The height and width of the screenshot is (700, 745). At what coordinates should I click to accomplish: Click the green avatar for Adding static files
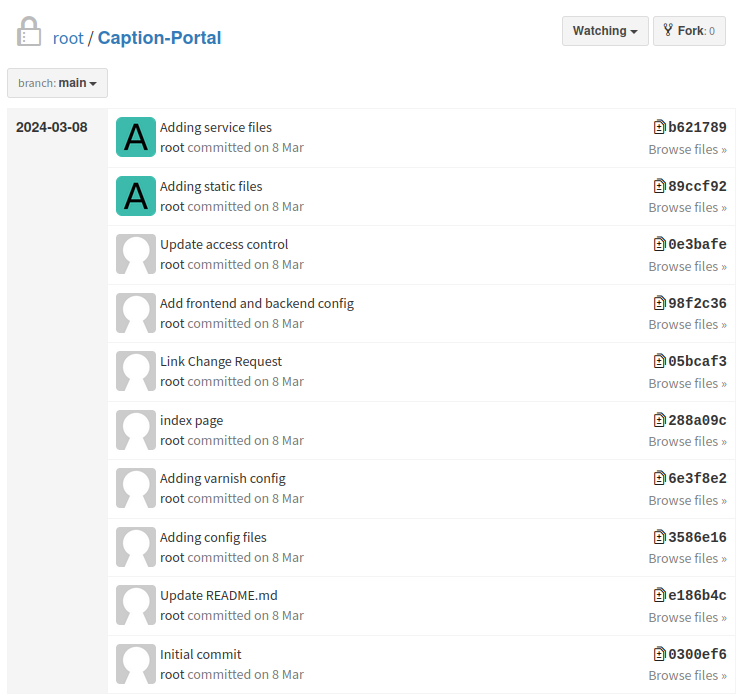136,196
